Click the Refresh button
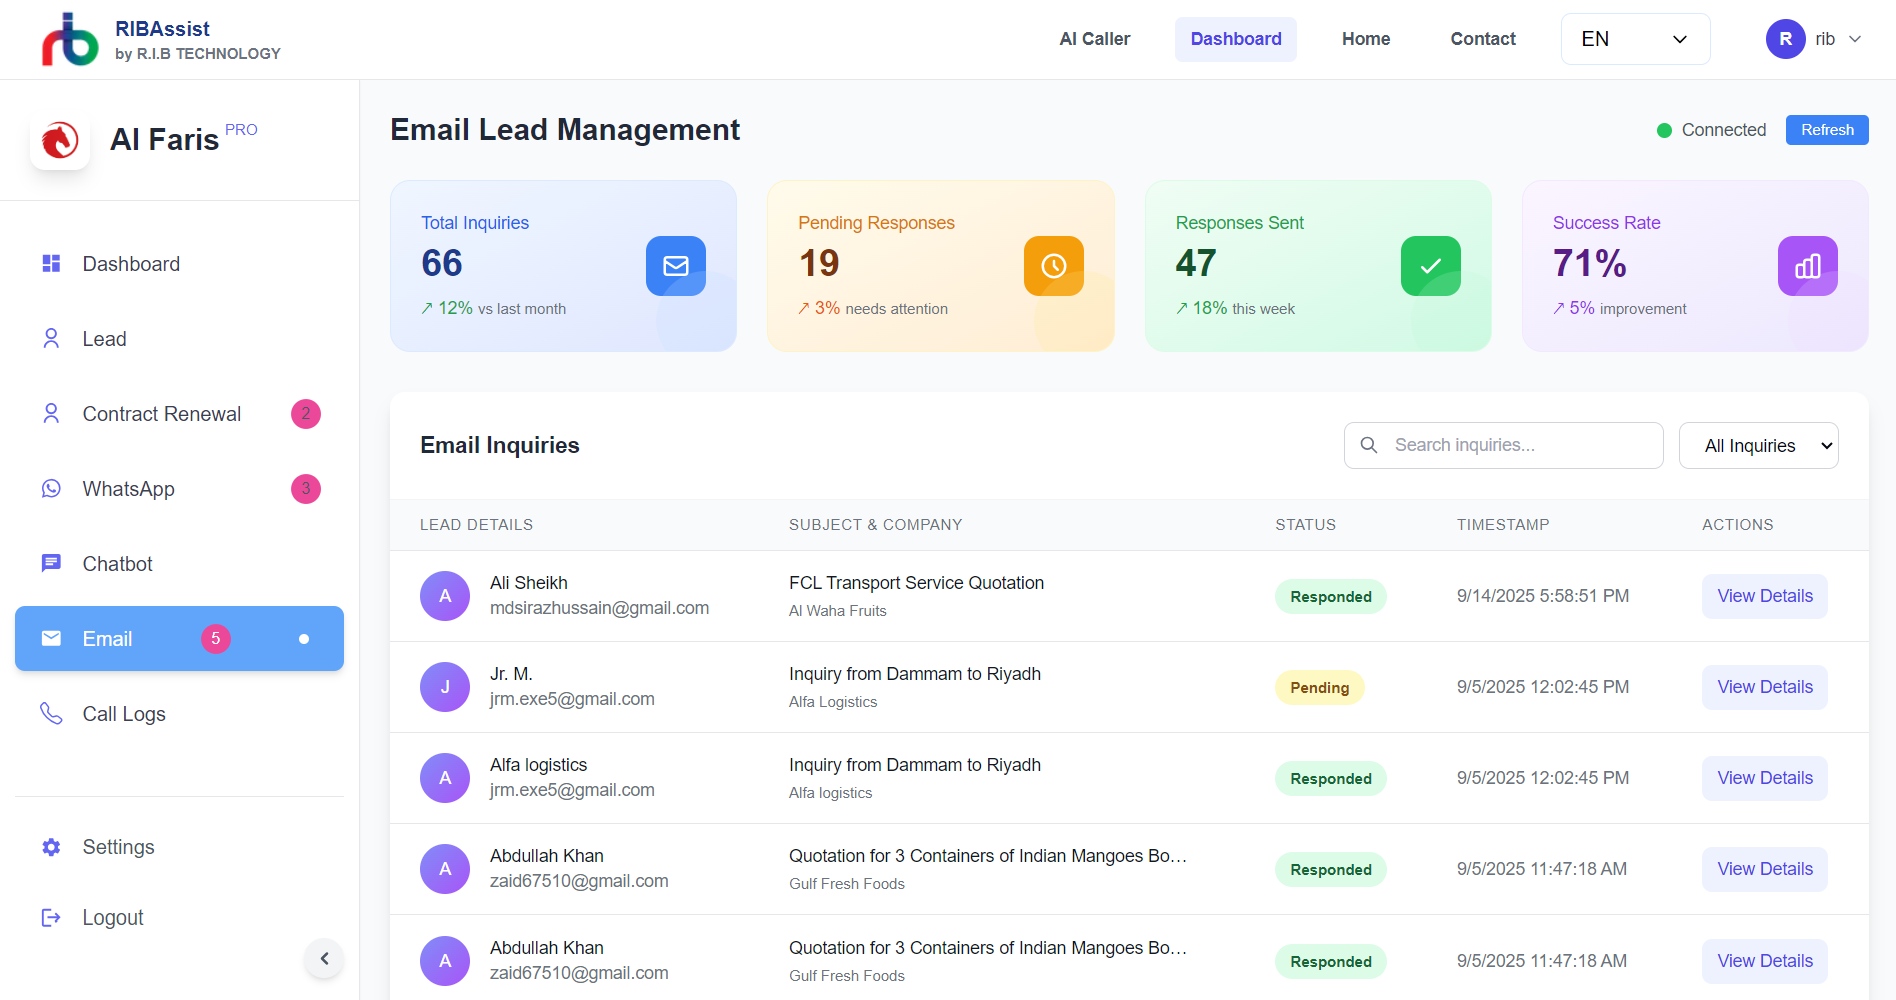The width and height of the screenshot is (1896, 1000). pos(1827,130)
